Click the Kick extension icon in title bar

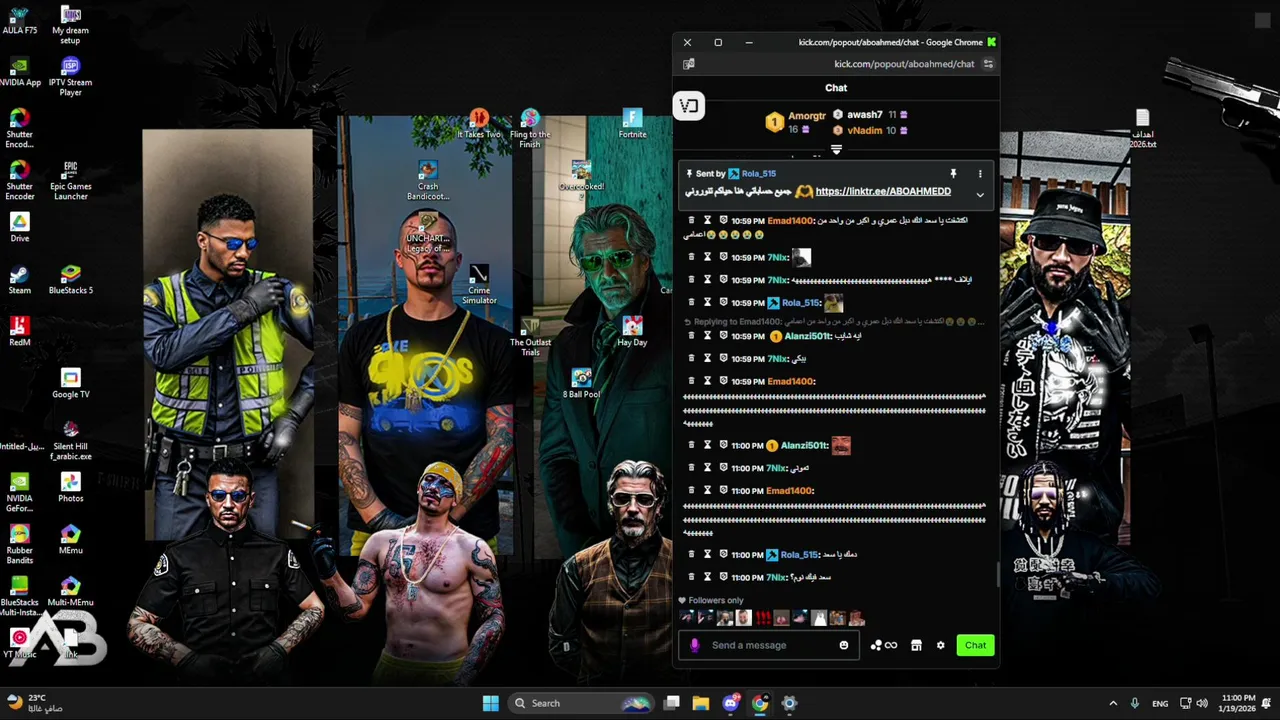point(991,42)
